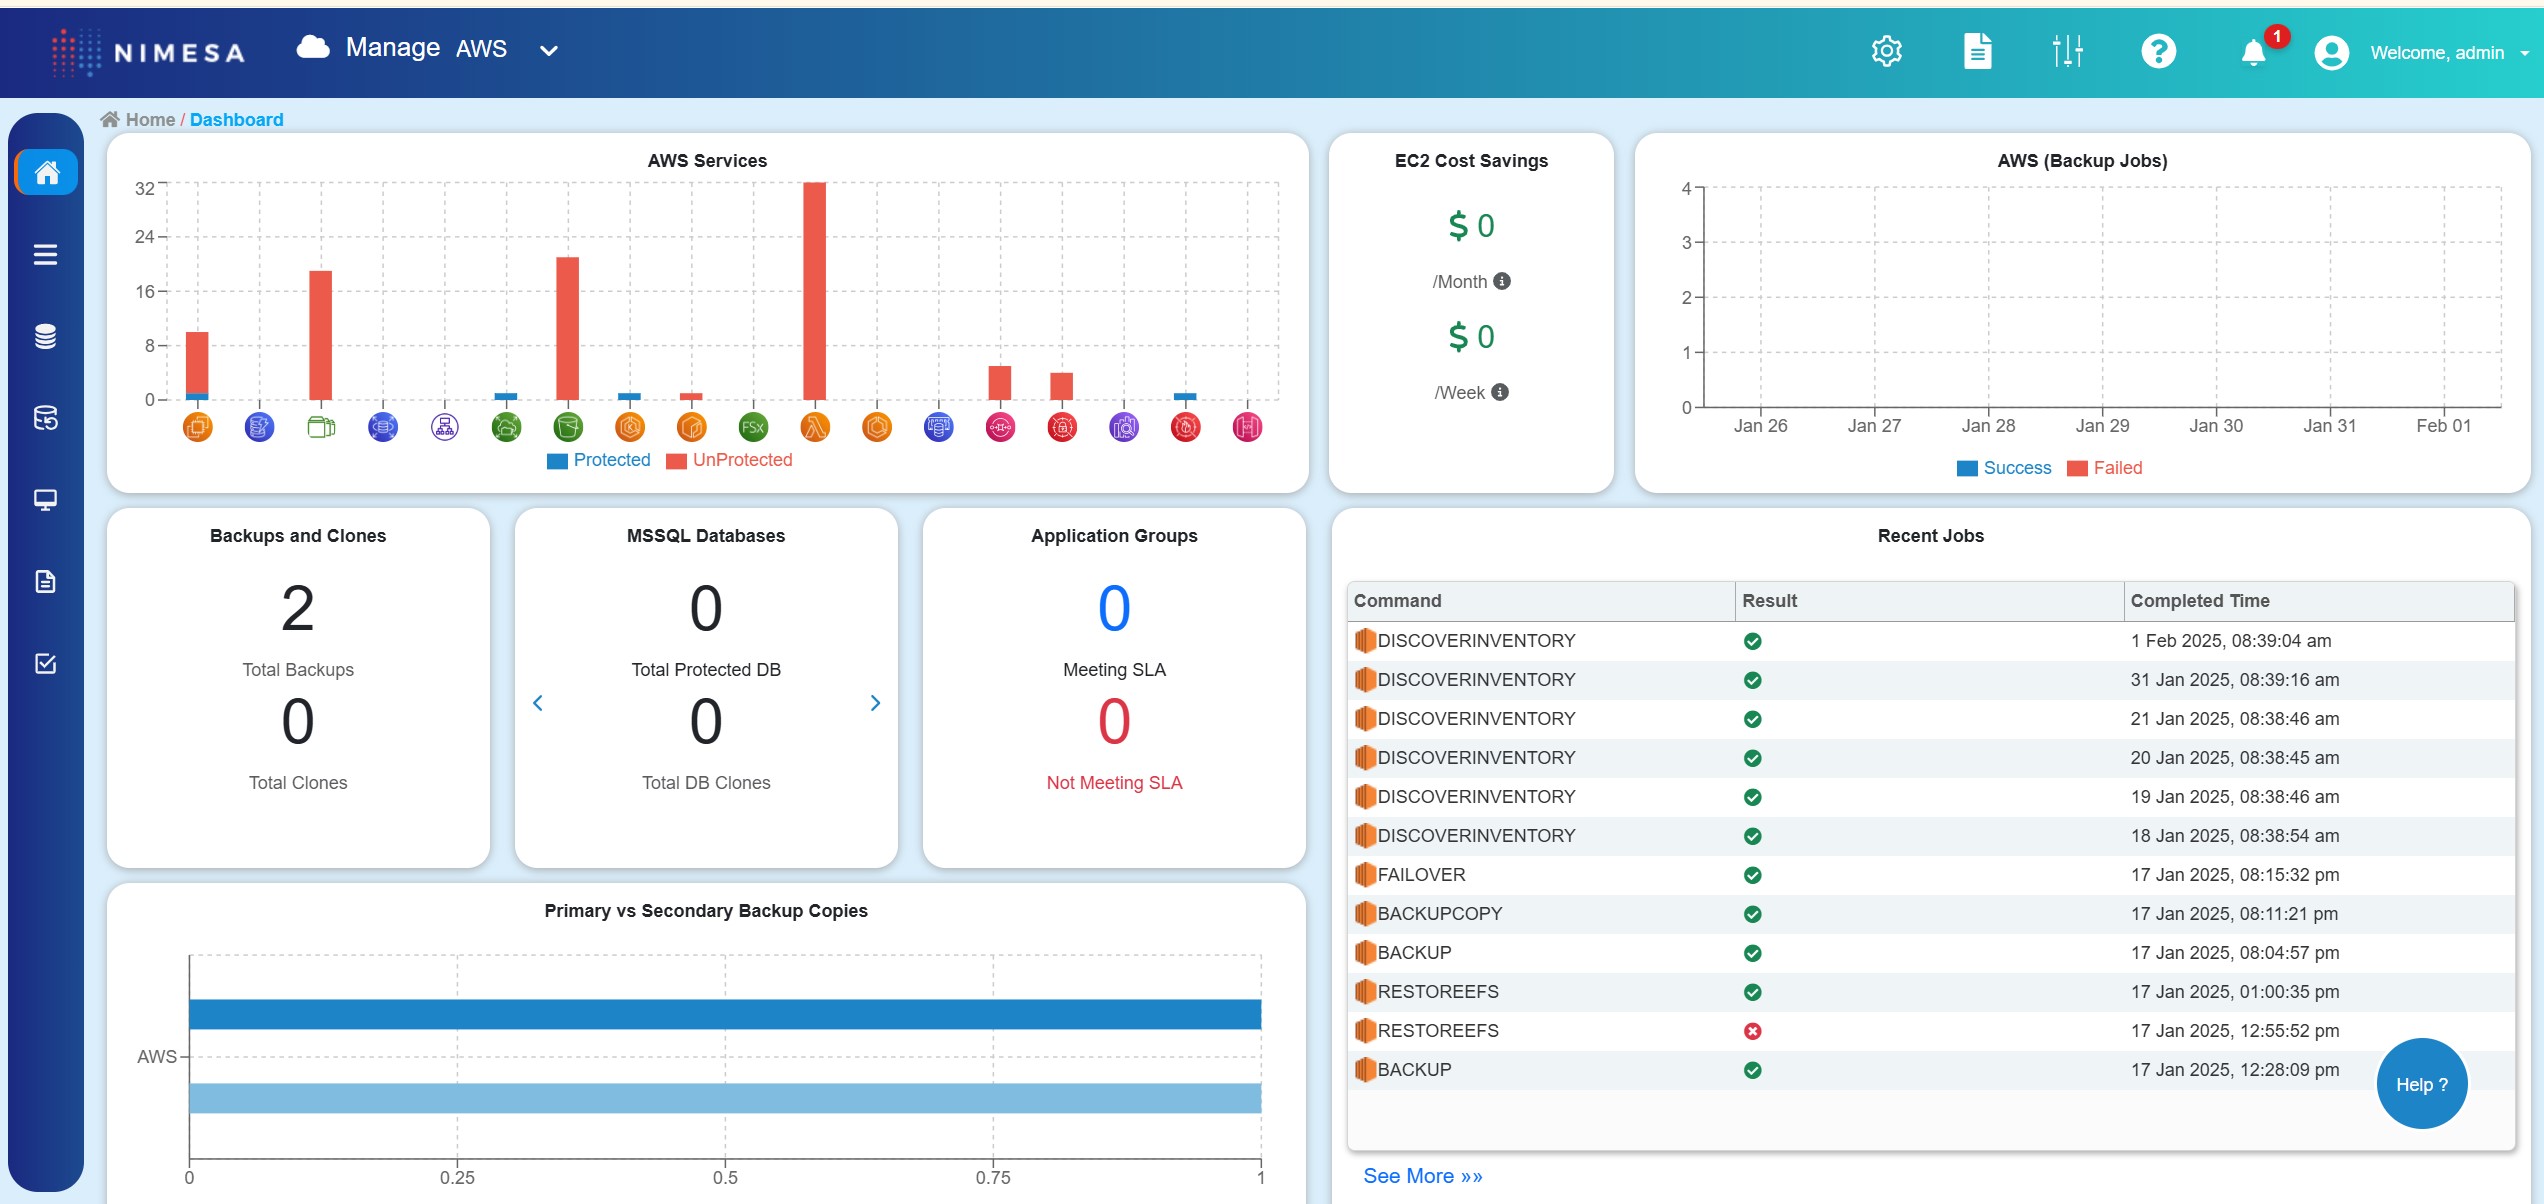Click the purple load balancer hierarchy icon
Screen dimensions: 2544x1204
pos(445,428)
